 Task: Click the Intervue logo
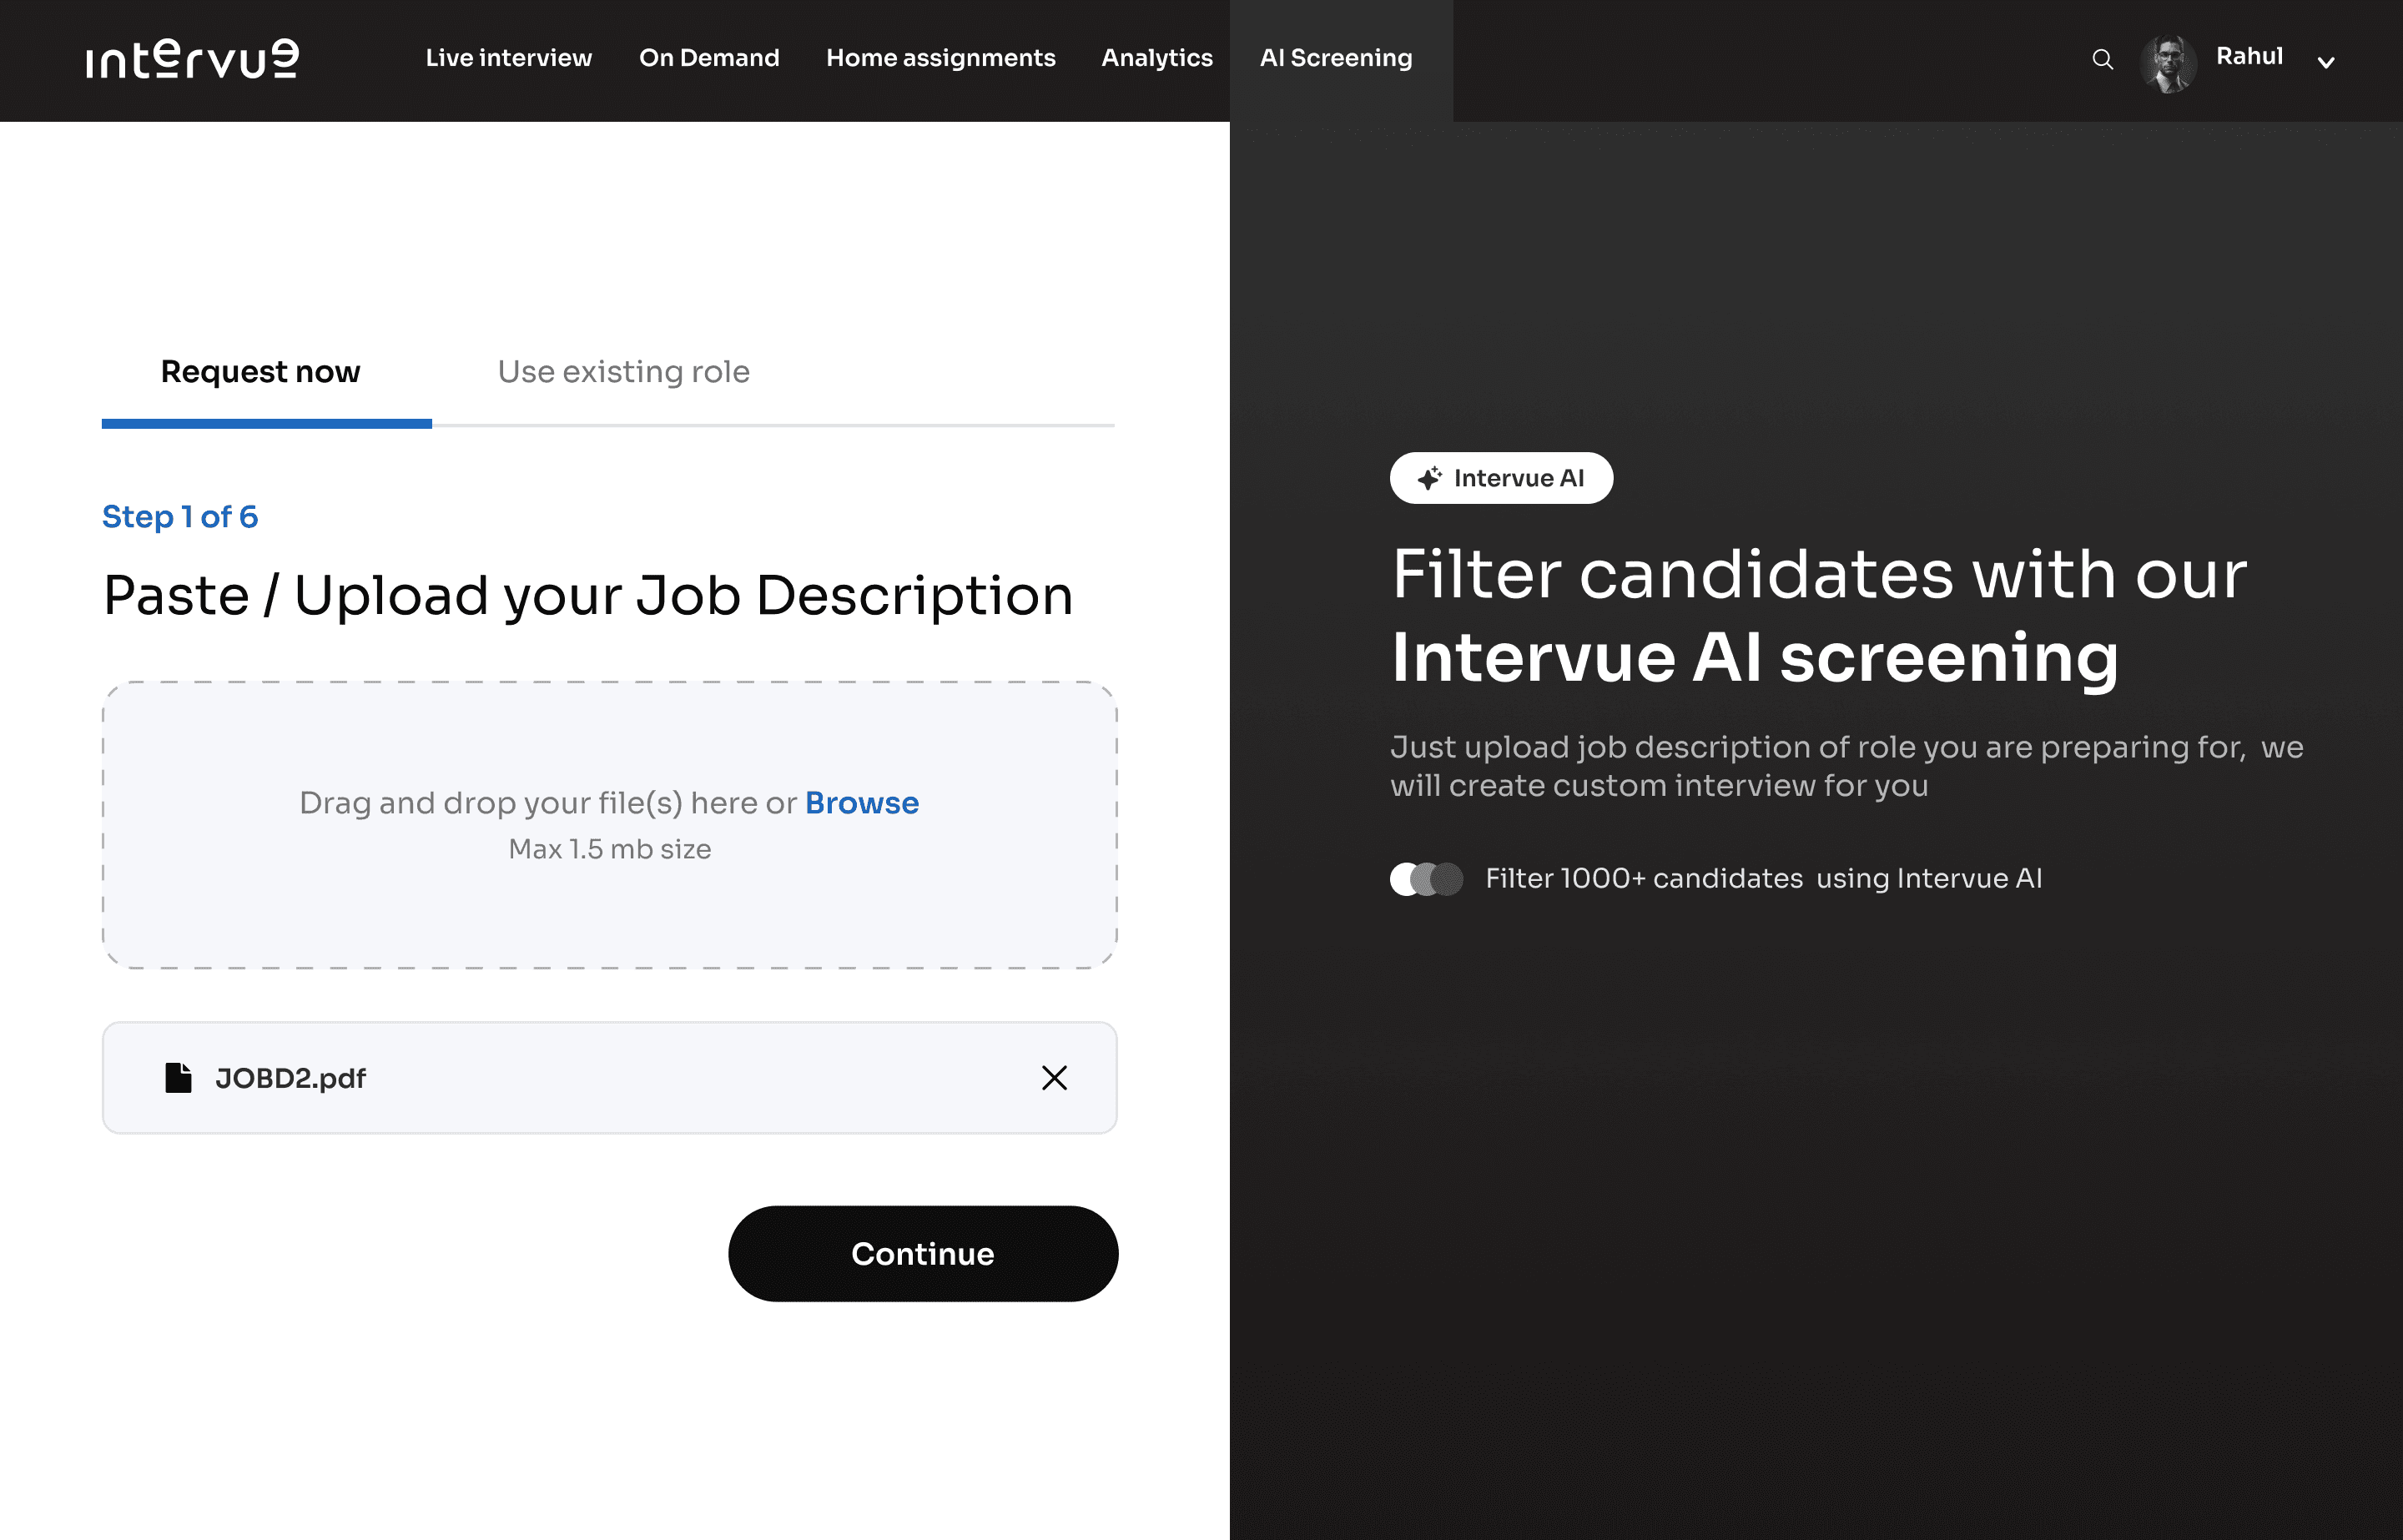pyautogui.click(x=192, y=59)
